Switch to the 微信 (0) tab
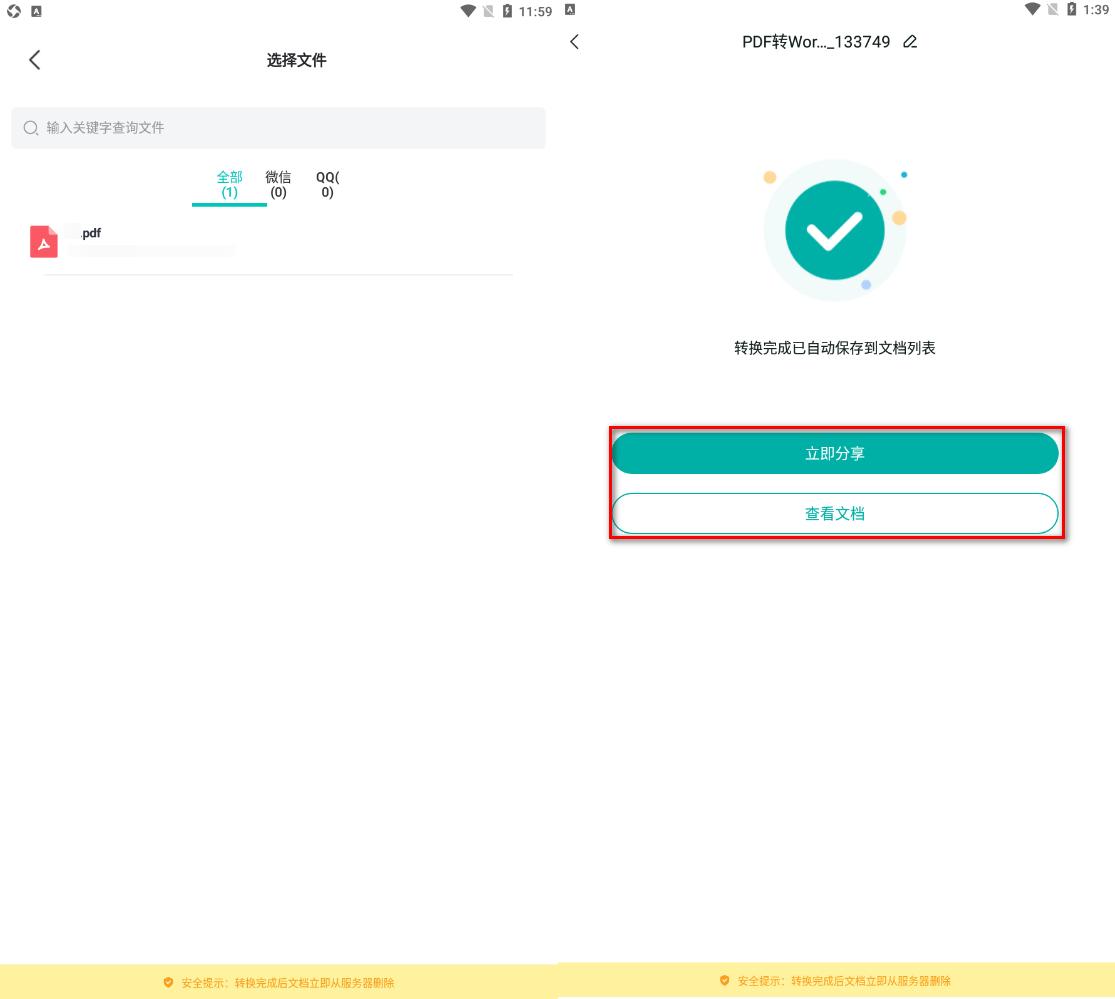Image resolution: width=1115 pixels, height=999 pixels. [278, 185]
